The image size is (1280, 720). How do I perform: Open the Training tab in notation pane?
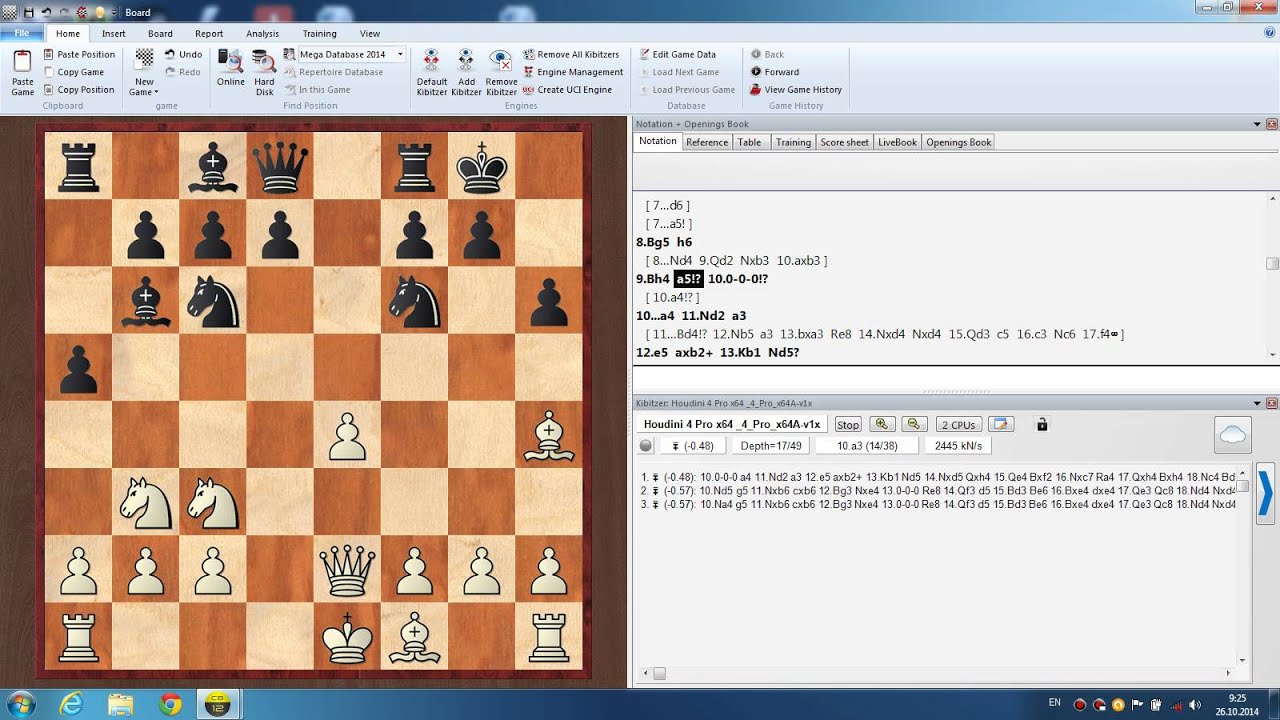point(793,142)
